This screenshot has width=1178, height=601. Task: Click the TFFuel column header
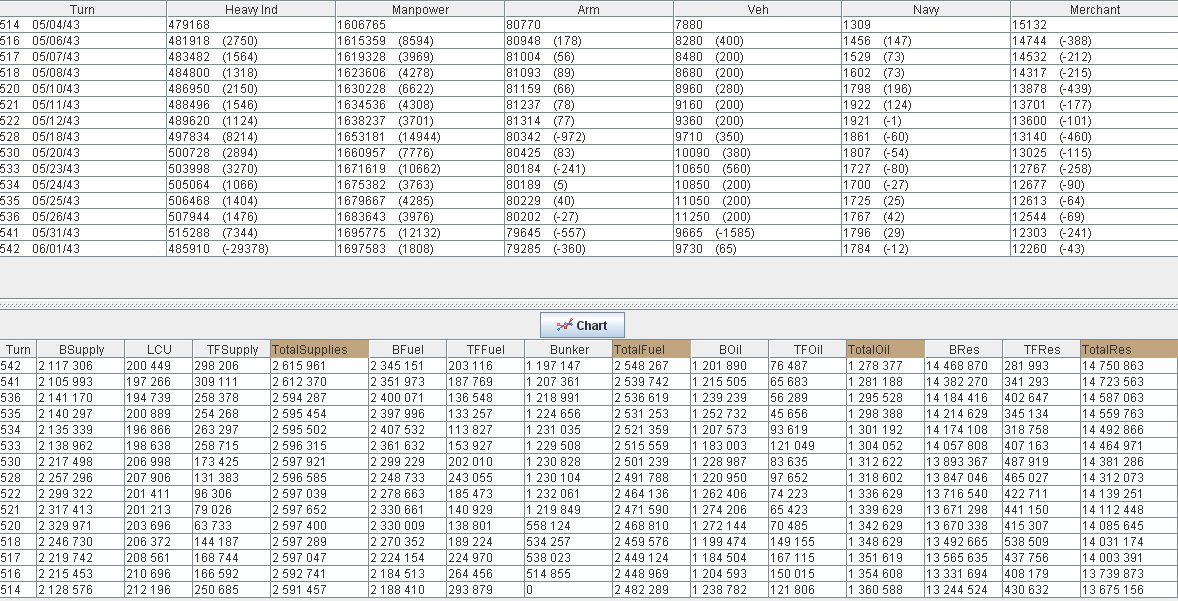point(485,349)
